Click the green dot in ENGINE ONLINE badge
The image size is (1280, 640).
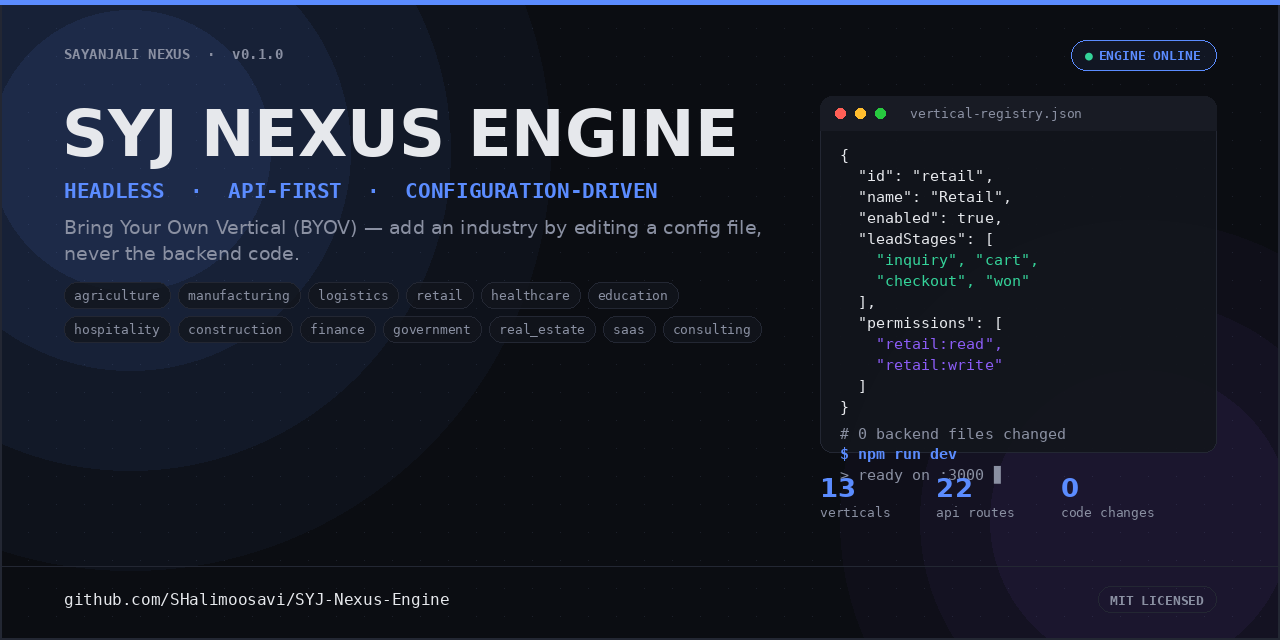pos(1089,56)
